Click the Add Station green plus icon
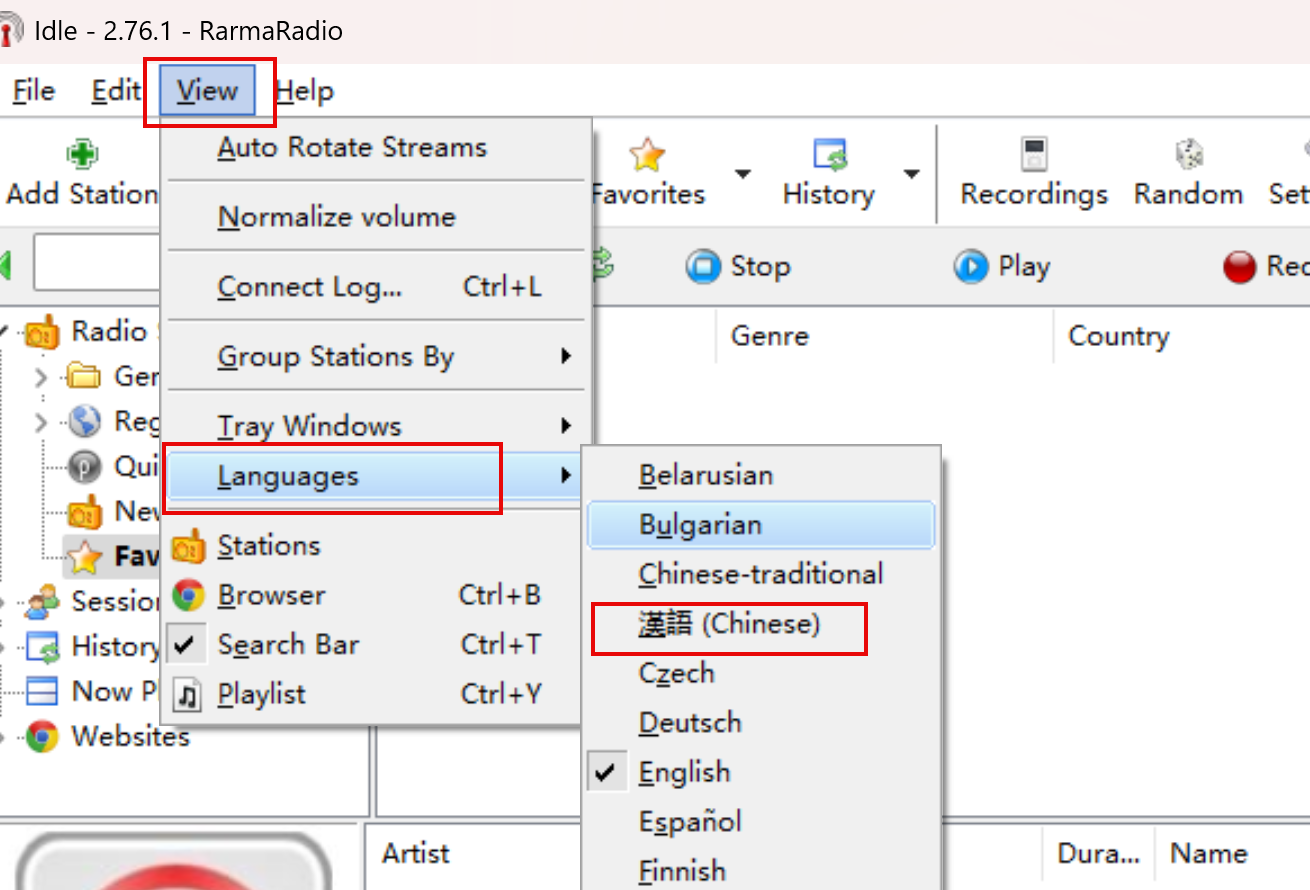The height and width of the screenshot is (890, 1310). (x=82, y=154)
